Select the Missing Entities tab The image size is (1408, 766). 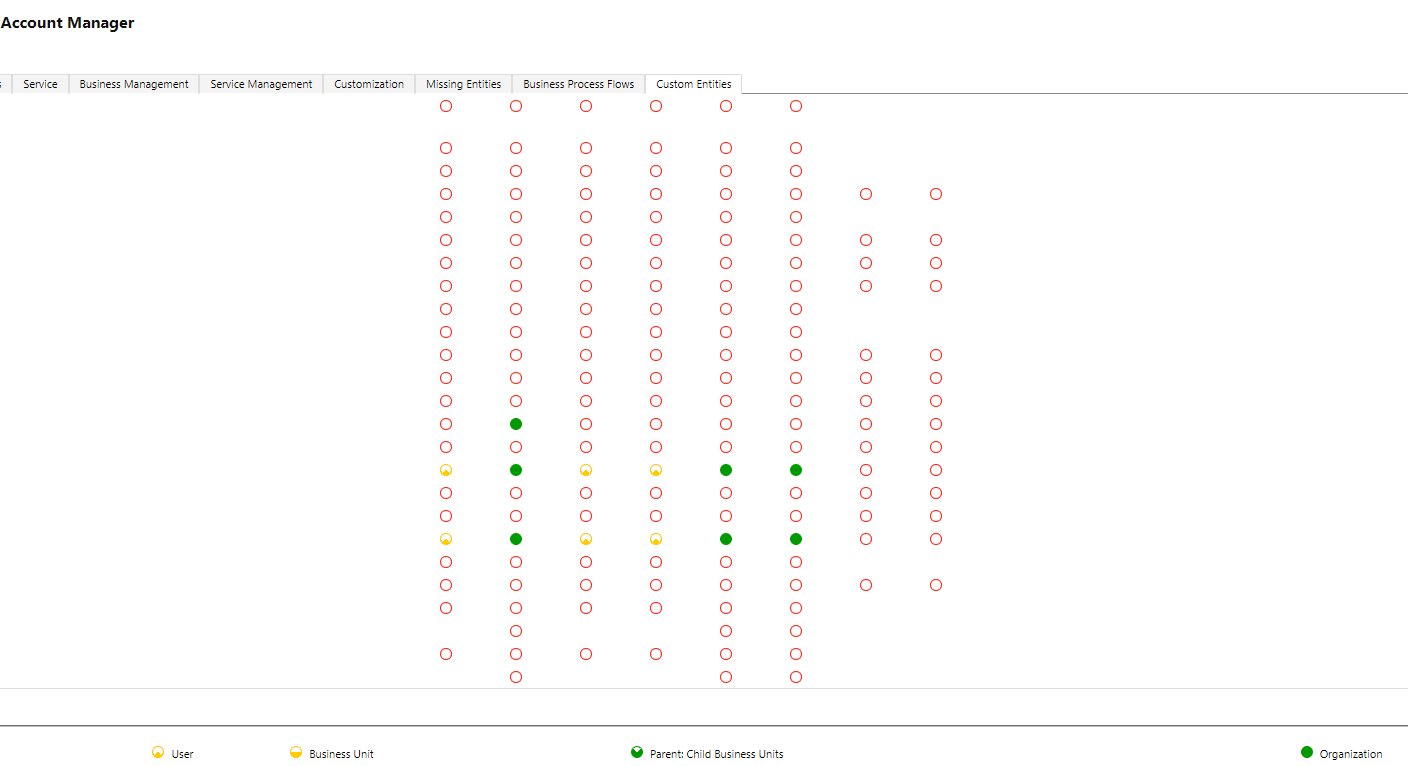click(463, 84)
